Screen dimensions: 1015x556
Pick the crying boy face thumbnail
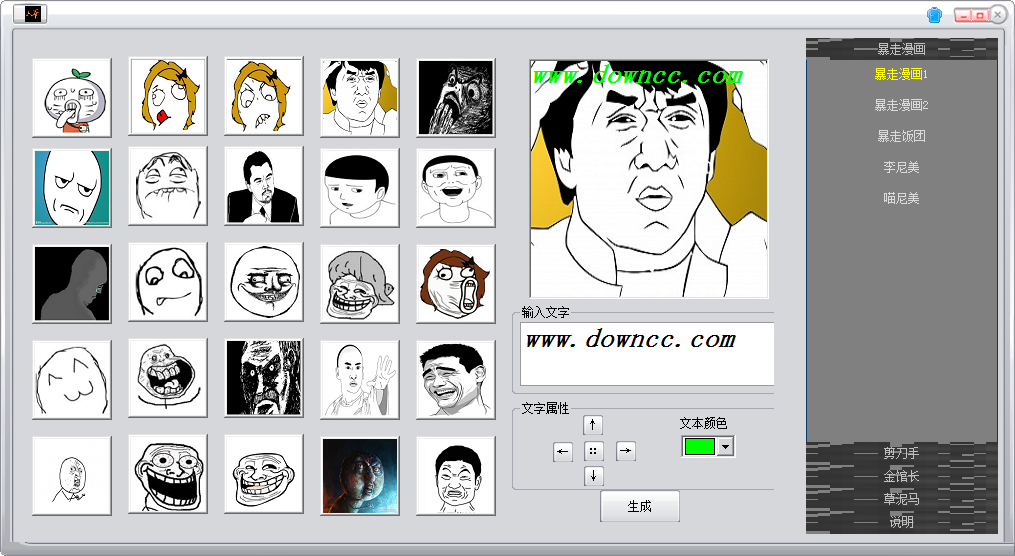(x=456, y=476)
